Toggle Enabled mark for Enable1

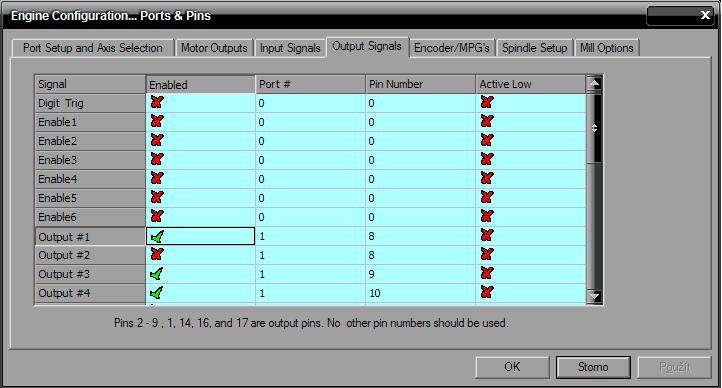(157, 122)
